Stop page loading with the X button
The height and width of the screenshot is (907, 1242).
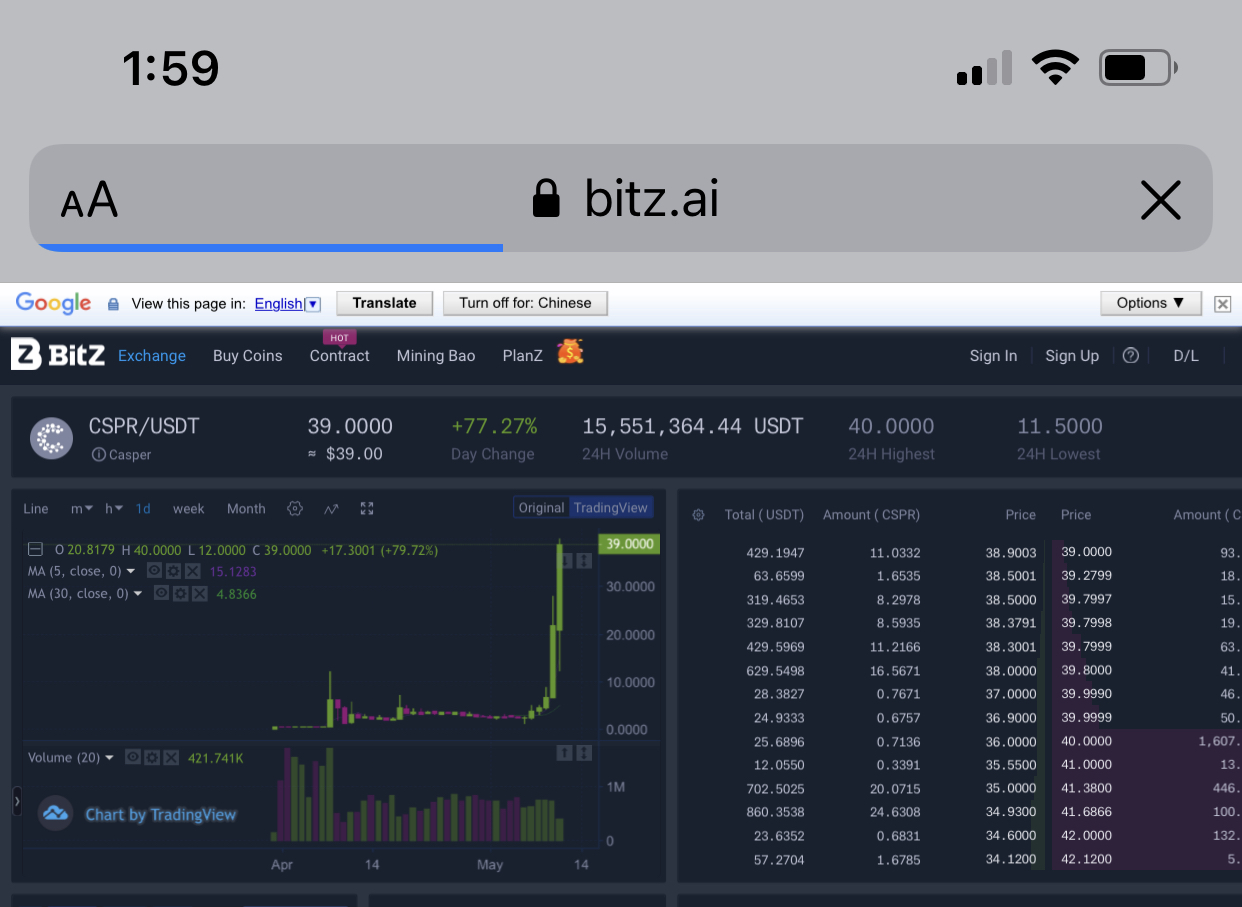click(x=1160, y=200)
